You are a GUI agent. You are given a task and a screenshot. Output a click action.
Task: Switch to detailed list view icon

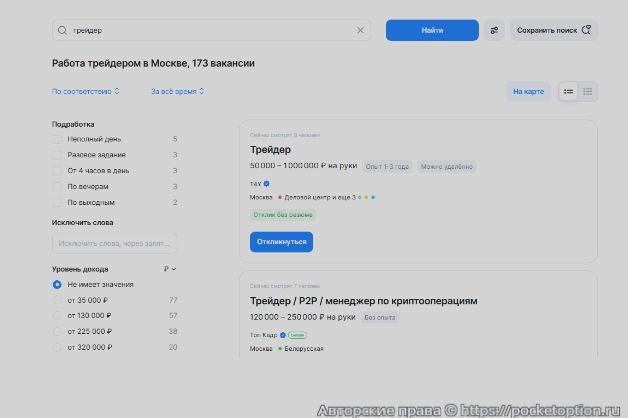(x=568, y=92)
